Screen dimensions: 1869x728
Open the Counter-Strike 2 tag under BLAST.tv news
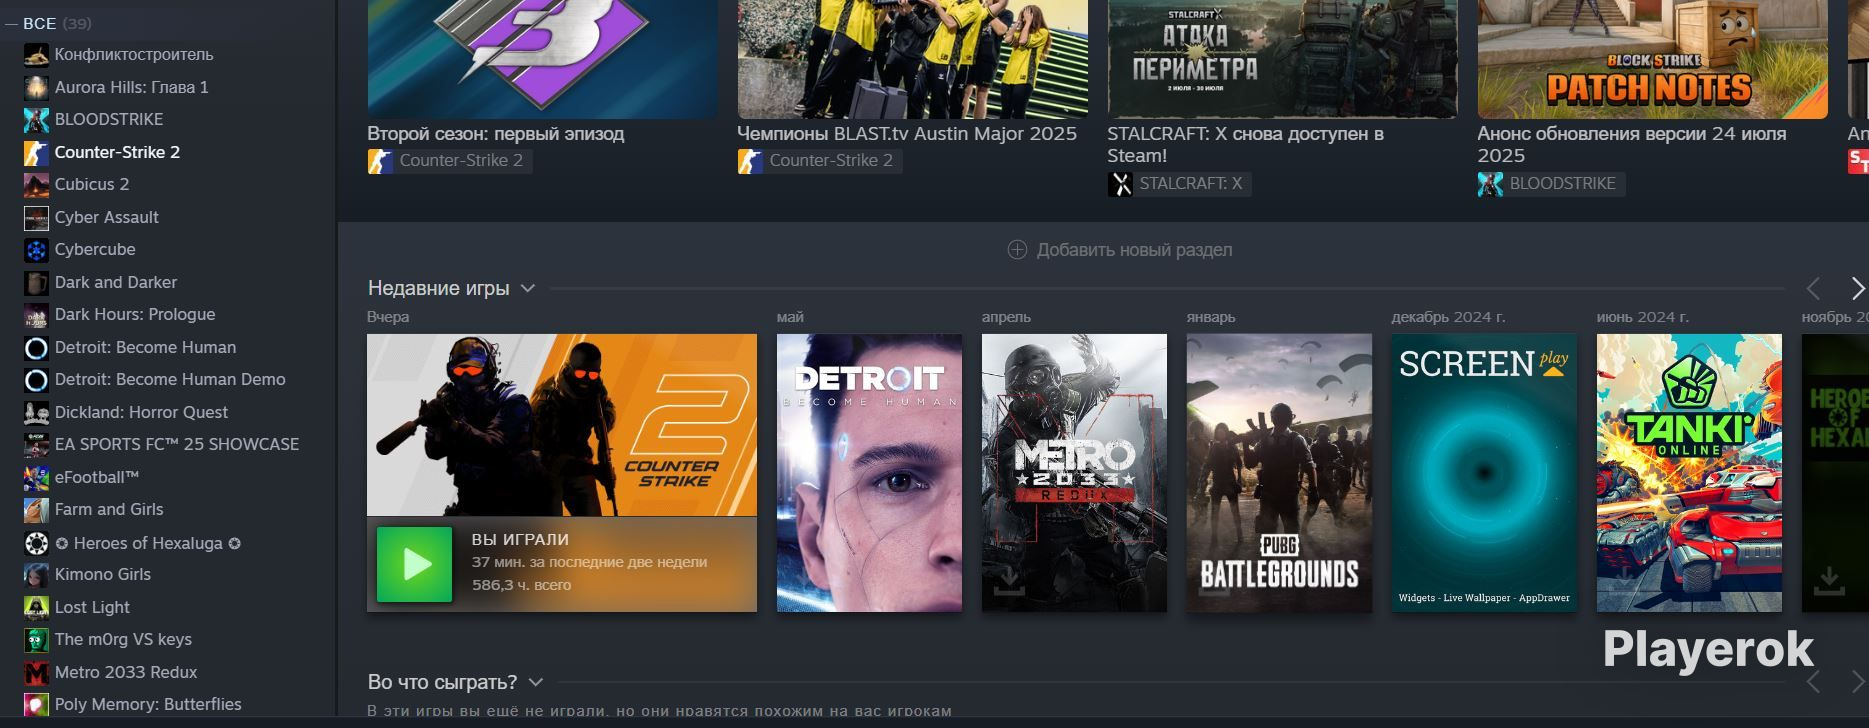(819, 161)
